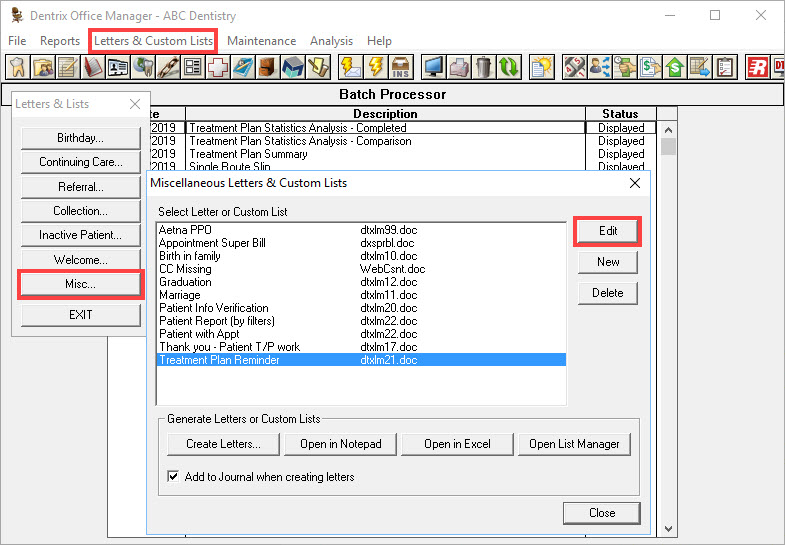Click the clipboard checklist toolbar icon
785x545 pixels.
[x=725, y=67]
